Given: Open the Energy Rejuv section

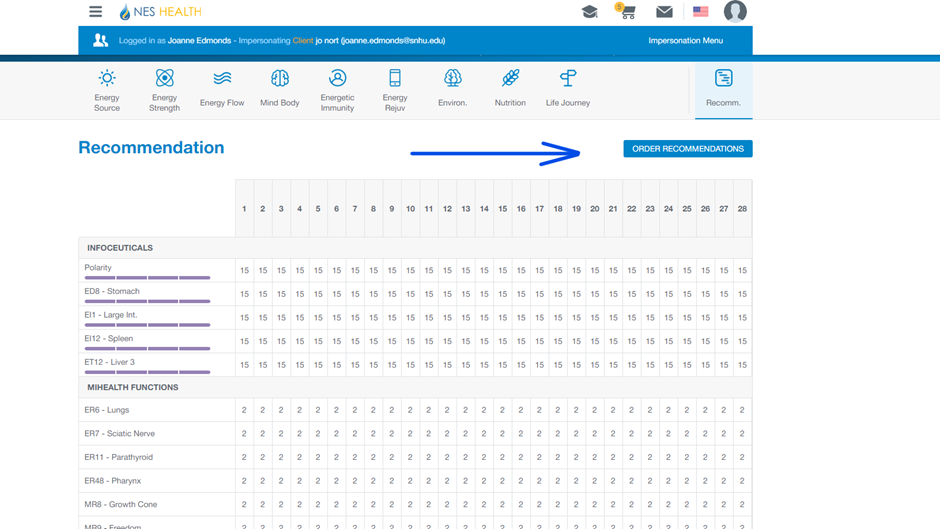Looking at the screenshot, I should (395, 89).
